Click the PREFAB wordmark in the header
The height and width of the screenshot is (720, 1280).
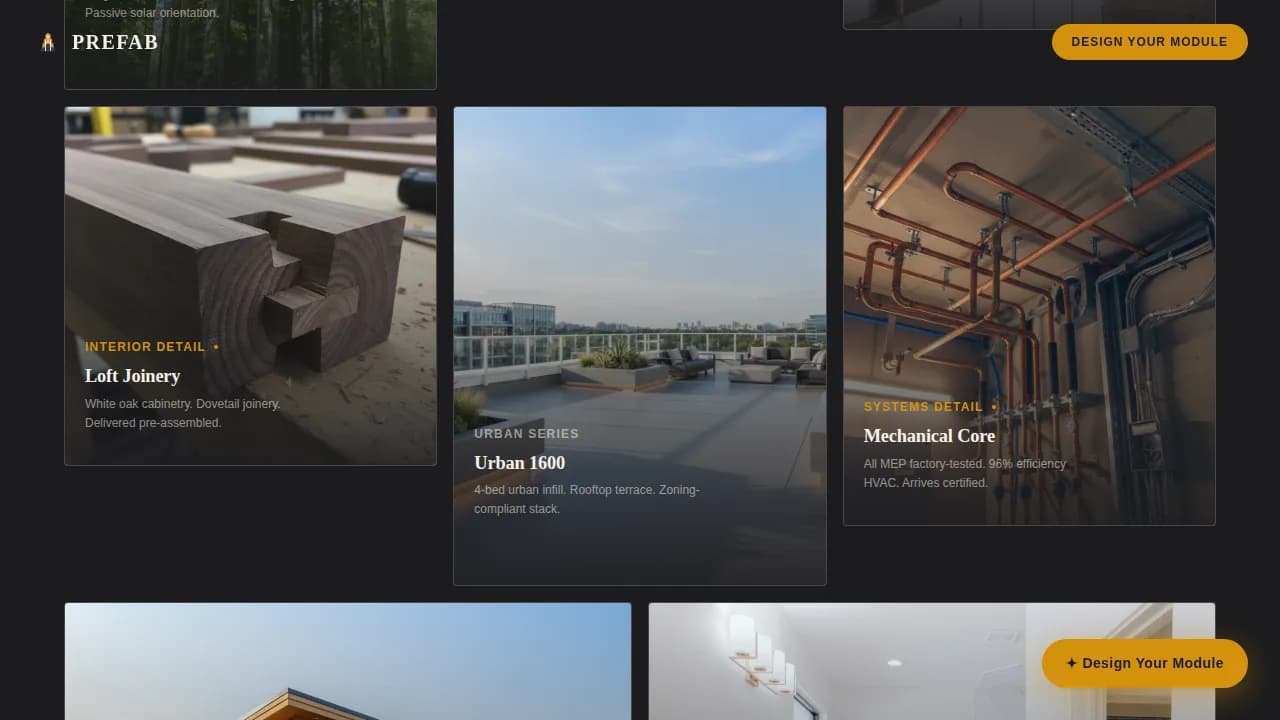(114, 42)
